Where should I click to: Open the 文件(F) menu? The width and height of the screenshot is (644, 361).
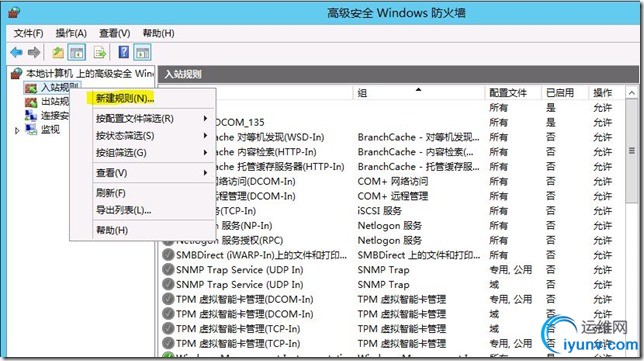pos(28,33)
